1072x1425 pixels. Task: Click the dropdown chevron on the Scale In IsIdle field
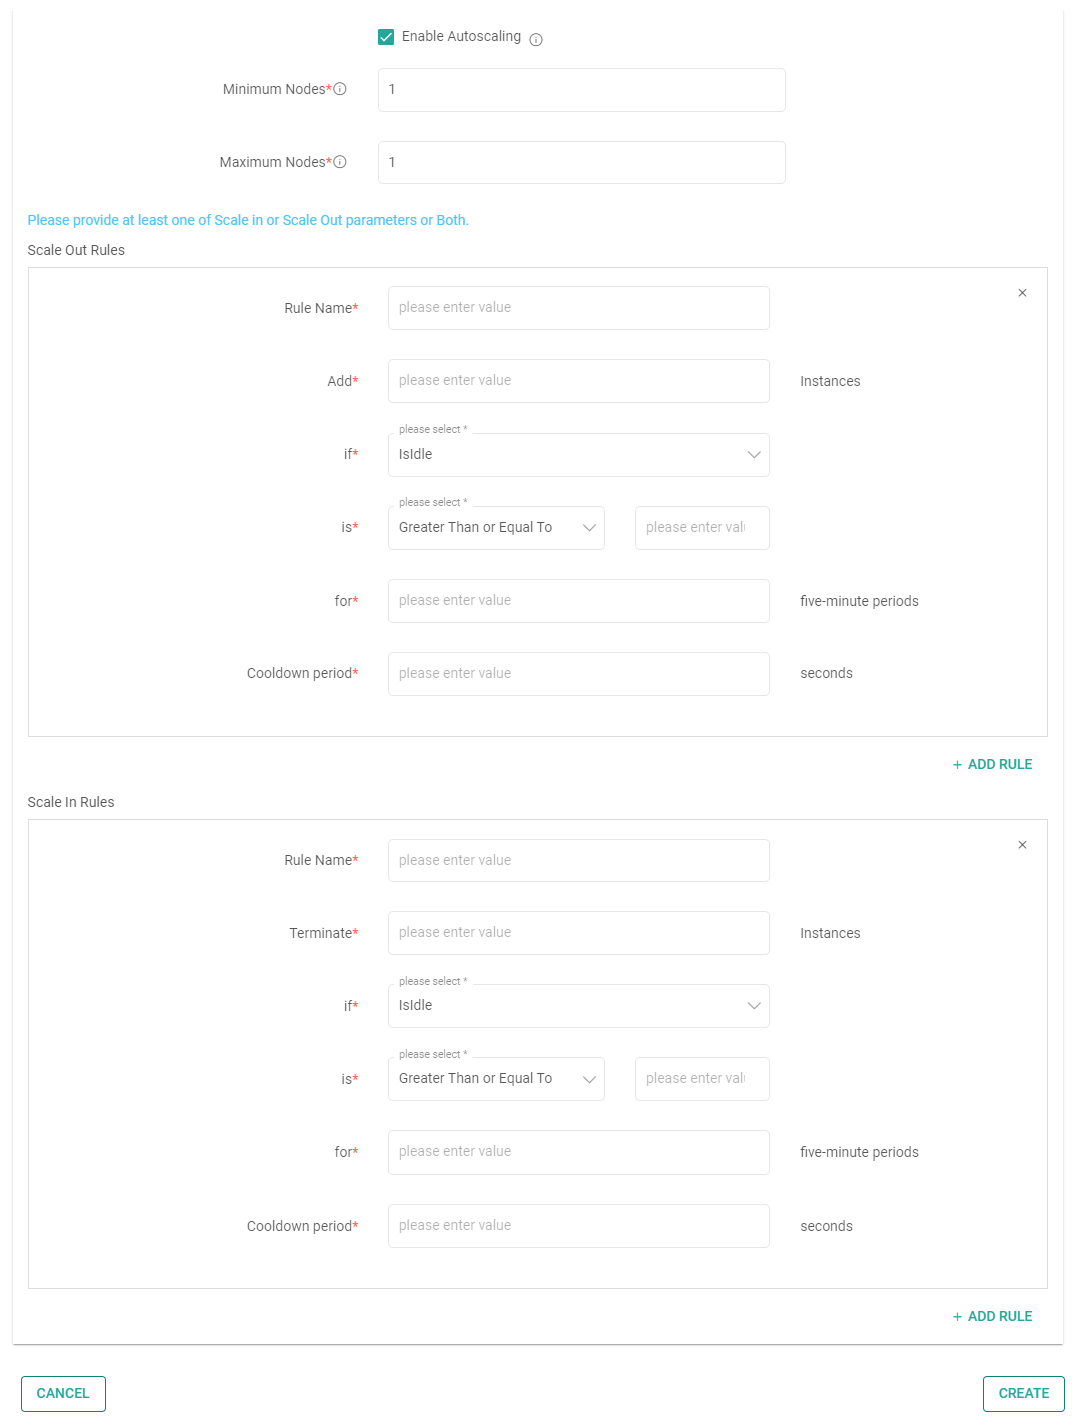click(x=754, y=1006)
